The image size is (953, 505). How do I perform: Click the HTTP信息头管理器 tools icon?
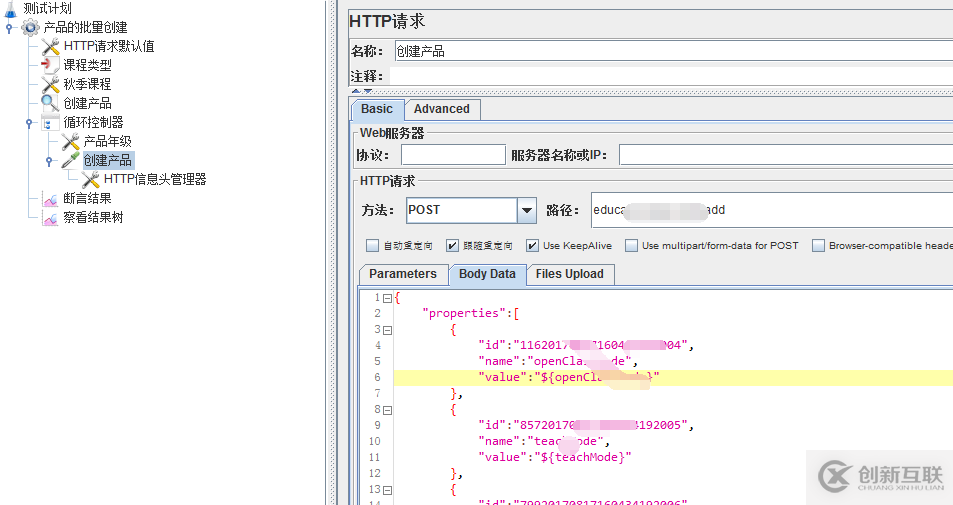pyautogui.click(x=91, y=179)
